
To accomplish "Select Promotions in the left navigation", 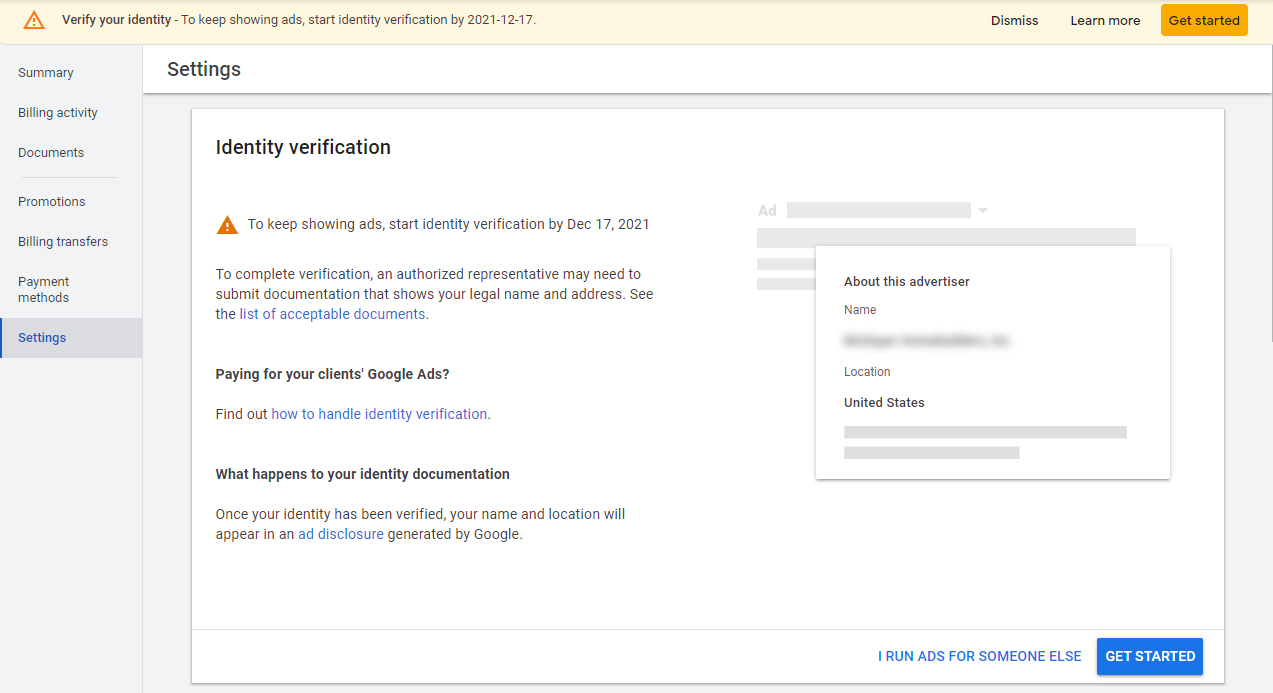I will point(52,202).
